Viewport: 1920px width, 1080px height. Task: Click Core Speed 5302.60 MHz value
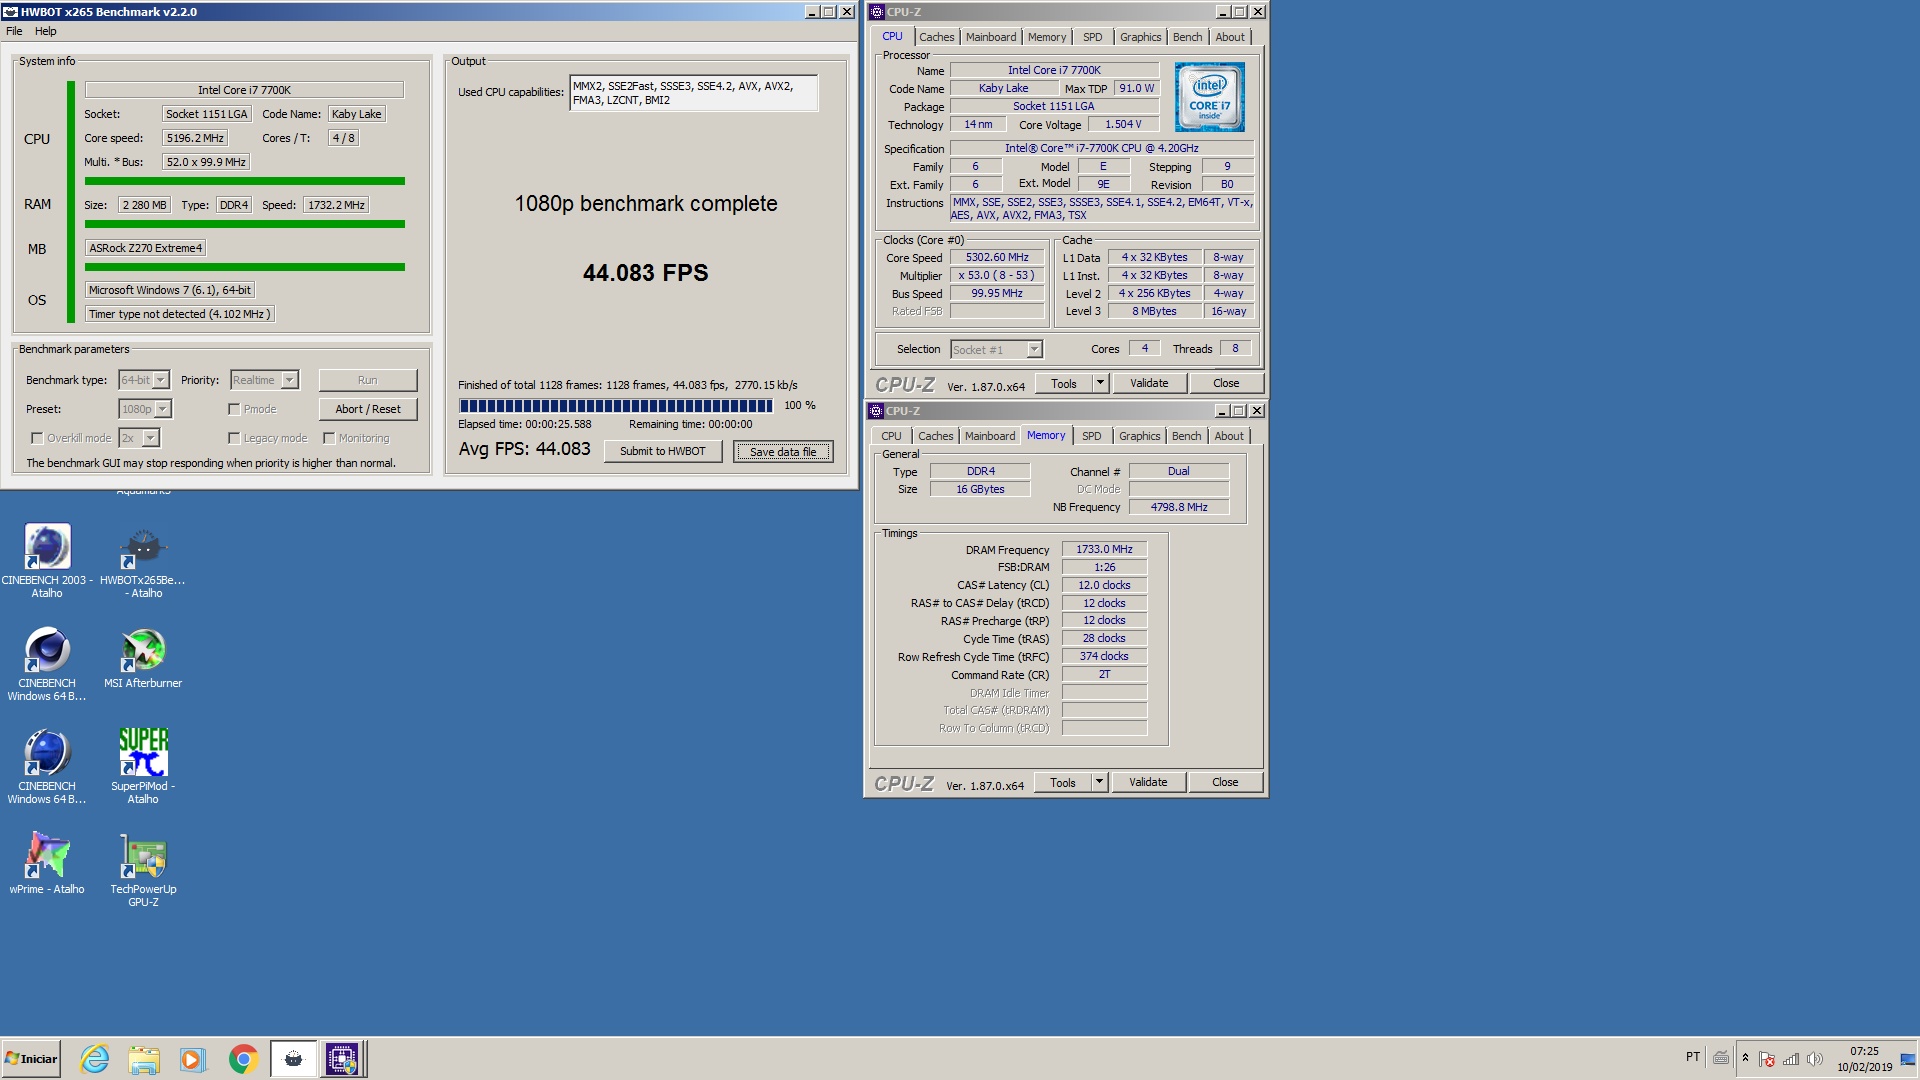(x=997, y=257)
